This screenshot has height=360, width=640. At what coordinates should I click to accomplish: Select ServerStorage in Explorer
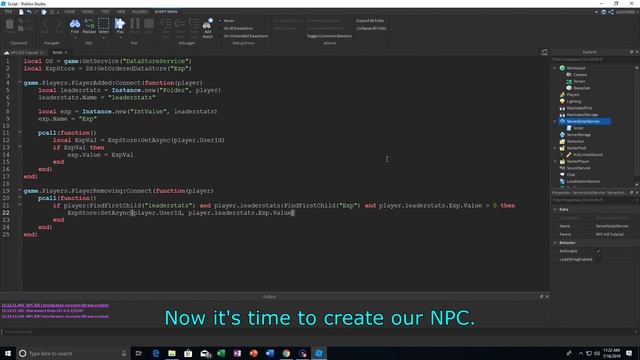(x=578, y=135)
